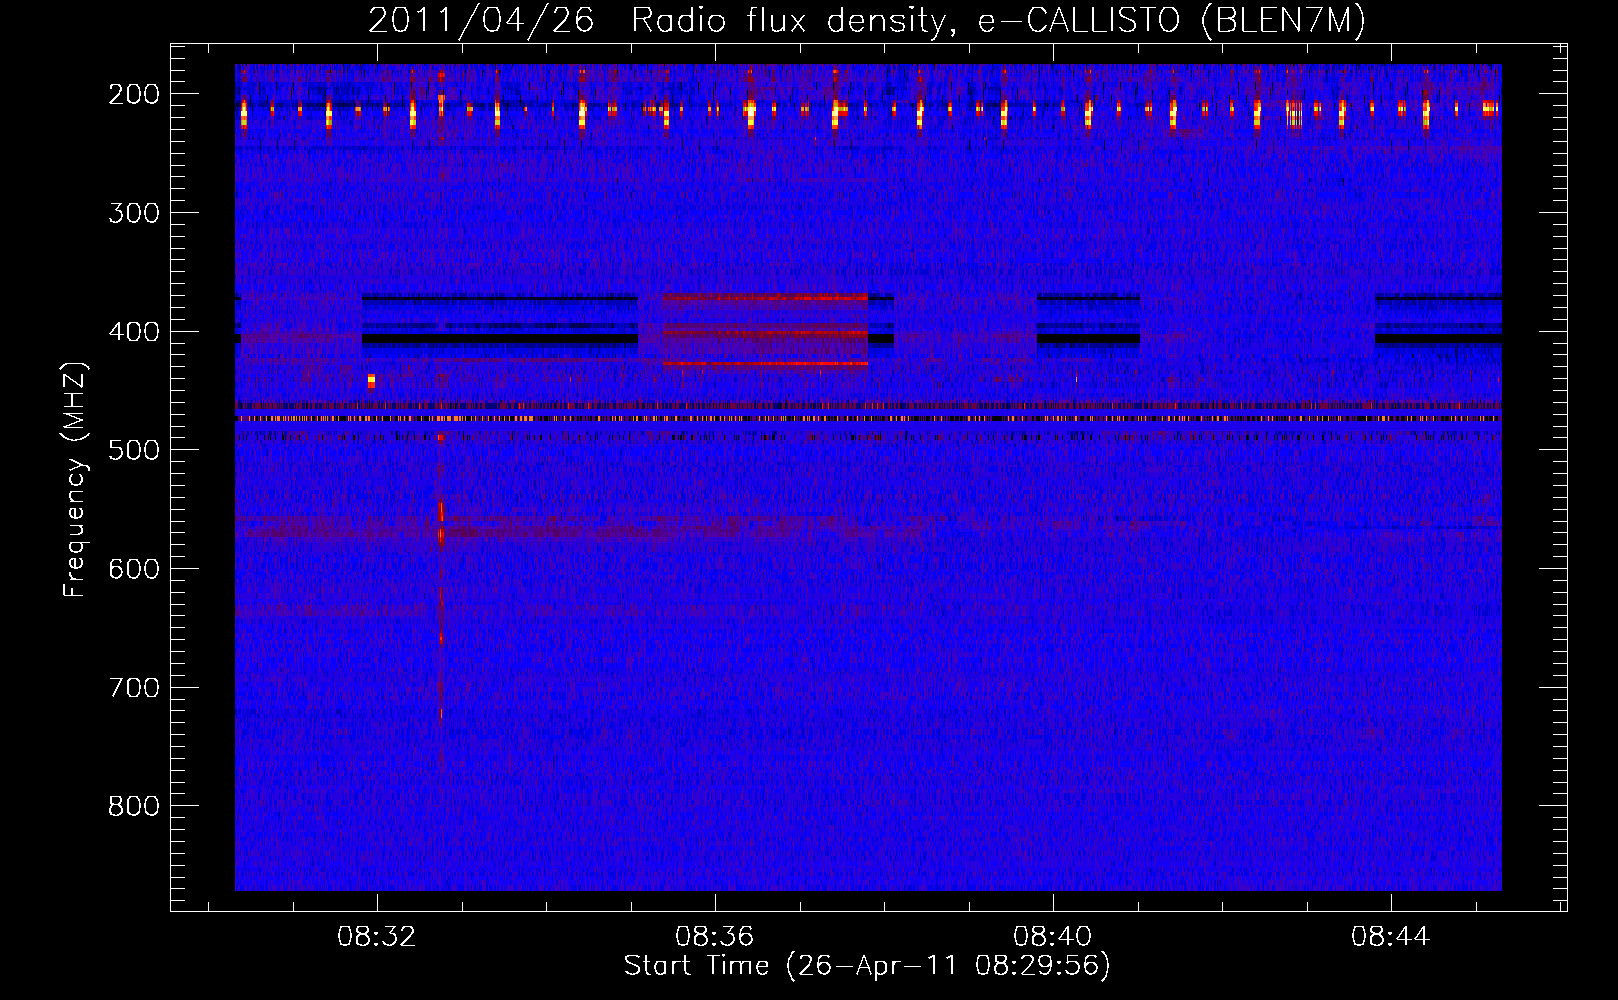Screen dimensions: 1618x1000
Task: Click the 300 frequency tick label
Action: pyautogui.click(x=134, y=213)
